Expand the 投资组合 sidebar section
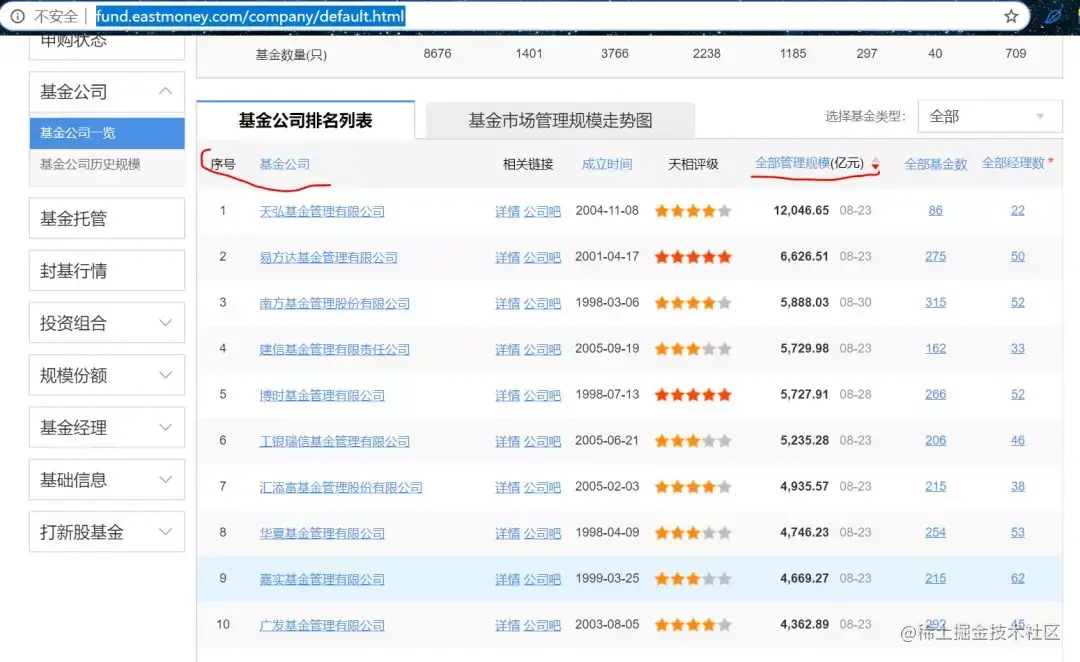Image resolution: width=1080 pixels, height=662 pixels. click(165, 323)
